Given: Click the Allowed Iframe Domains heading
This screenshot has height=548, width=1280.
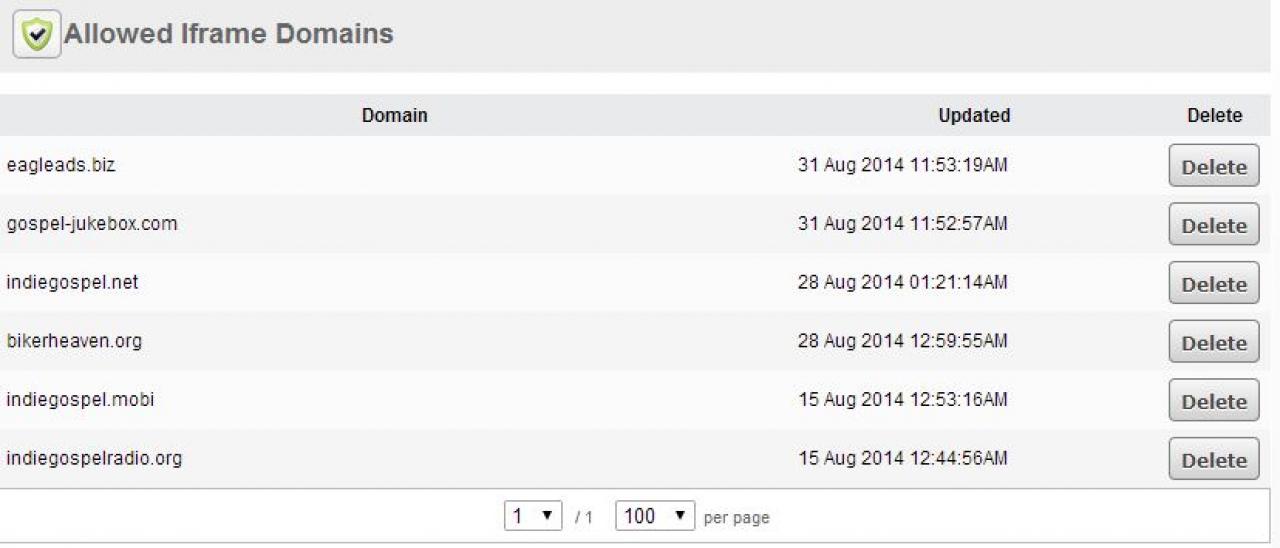Looking at the screenshot, I should coord(228,34).
